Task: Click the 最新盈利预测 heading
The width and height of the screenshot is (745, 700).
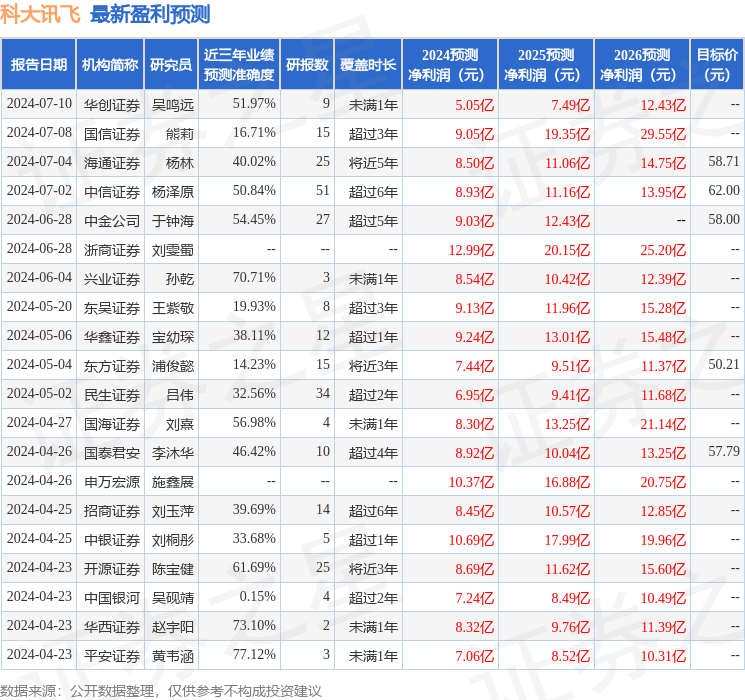Action: click(150, 14)
